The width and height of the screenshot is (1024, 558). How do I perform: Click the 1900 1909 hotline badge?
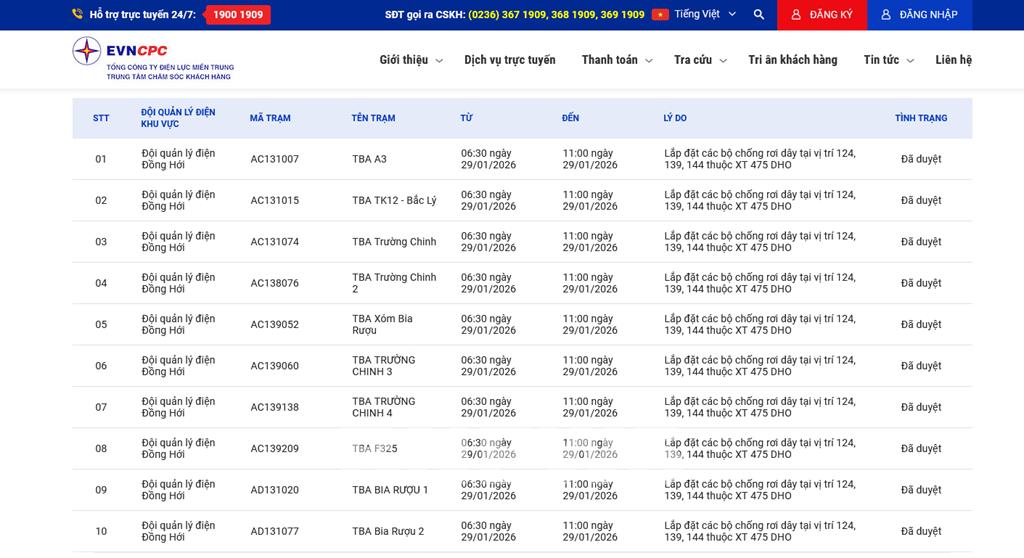tap(238, 15)
